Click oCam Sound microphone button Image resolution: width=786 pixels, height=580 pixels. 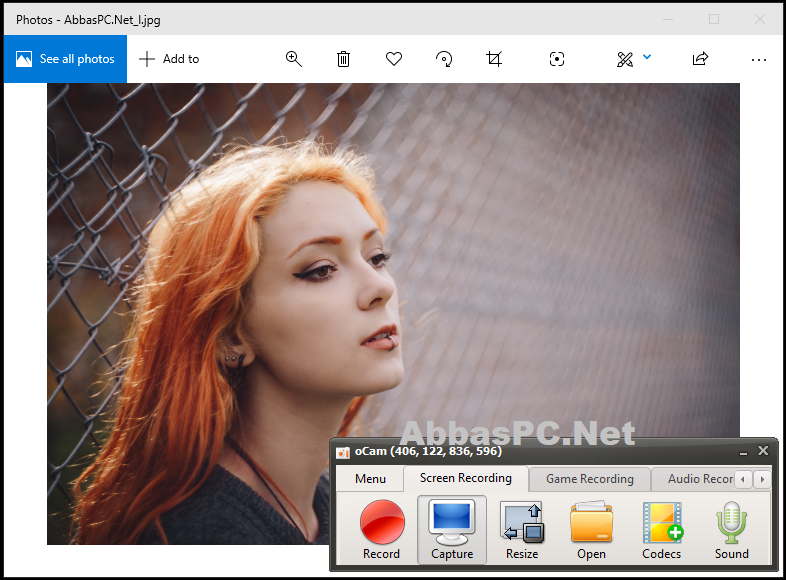tap(731, 529)
